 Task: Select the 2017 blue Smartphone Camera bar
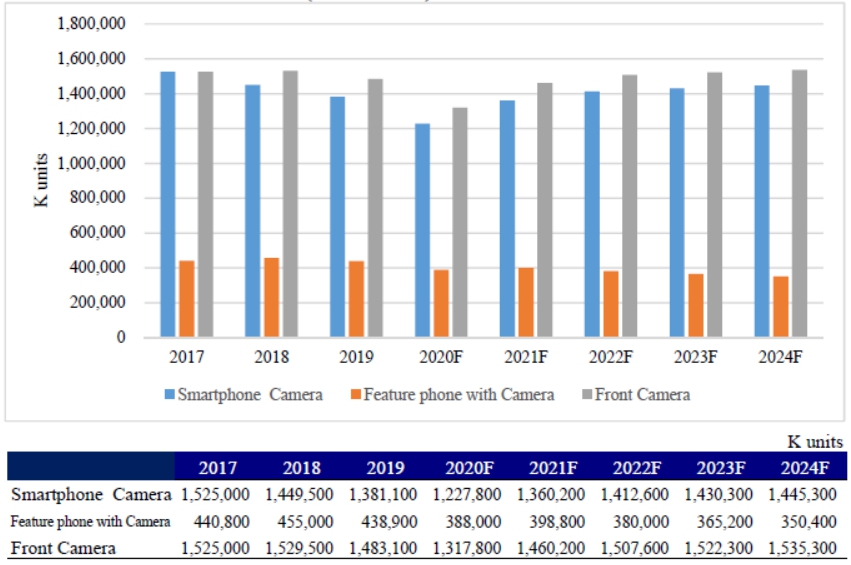pyautogui.click(x=168, y=204)
